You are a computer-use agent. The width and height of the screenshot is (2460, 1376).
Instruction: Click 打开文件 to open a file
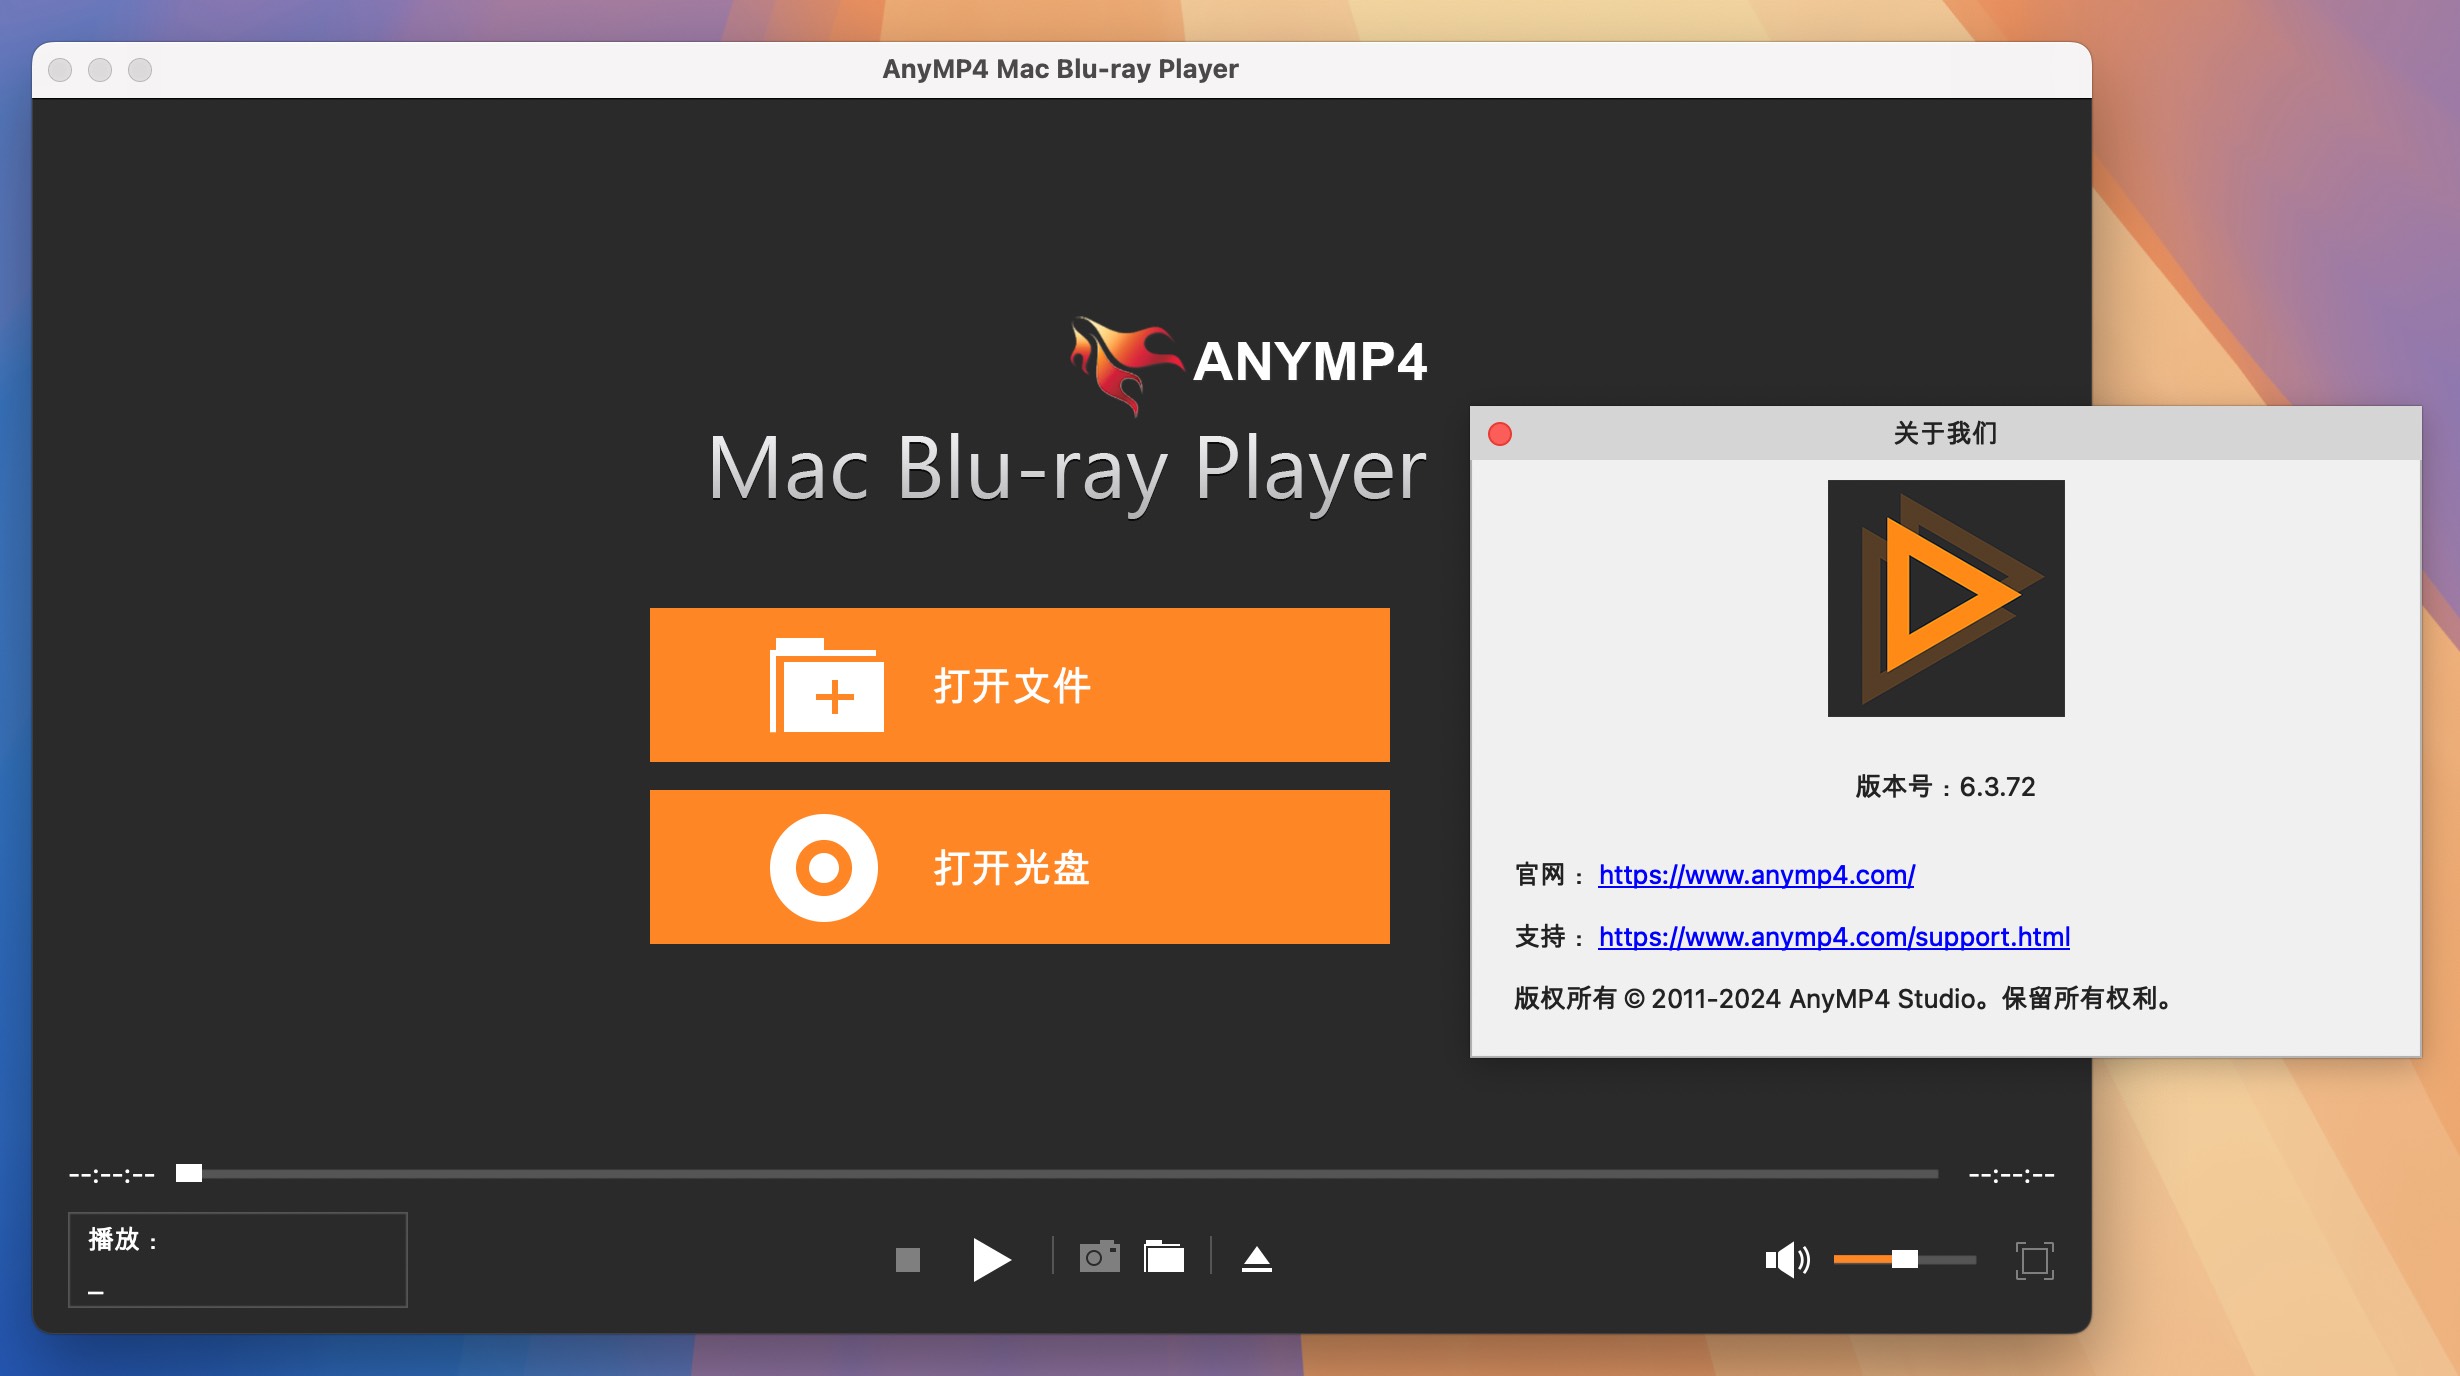pos(1019,685)
